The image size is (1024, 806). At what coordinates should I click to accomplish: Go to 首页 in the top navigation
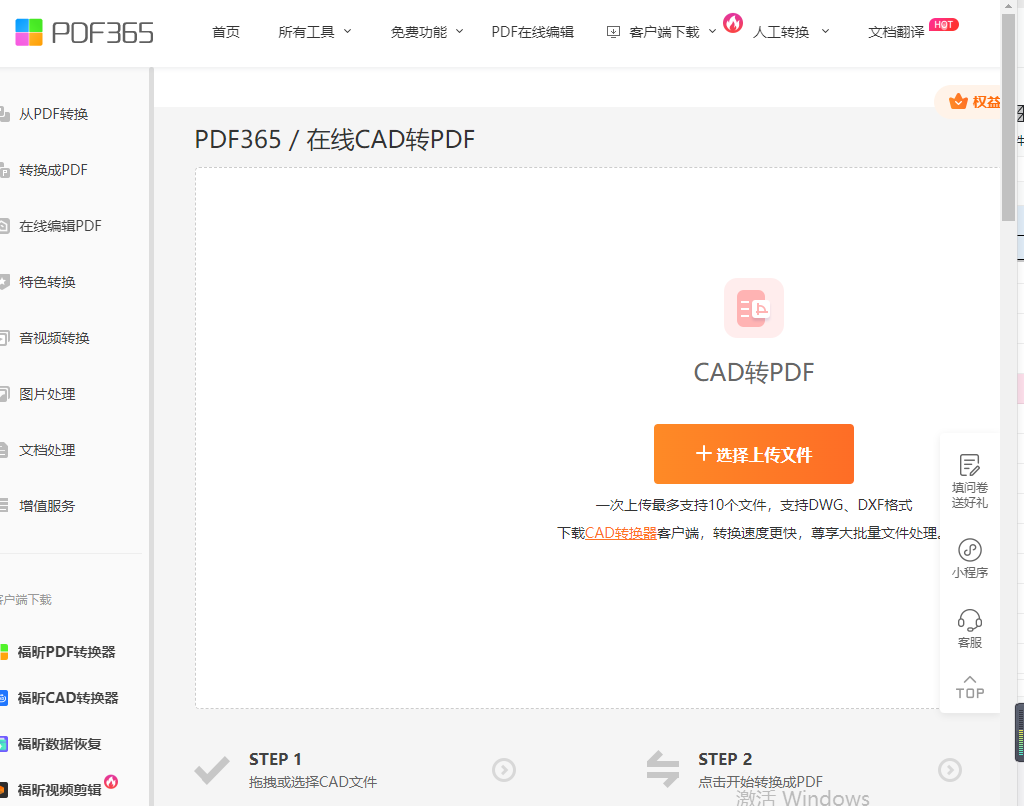point(226,32)
